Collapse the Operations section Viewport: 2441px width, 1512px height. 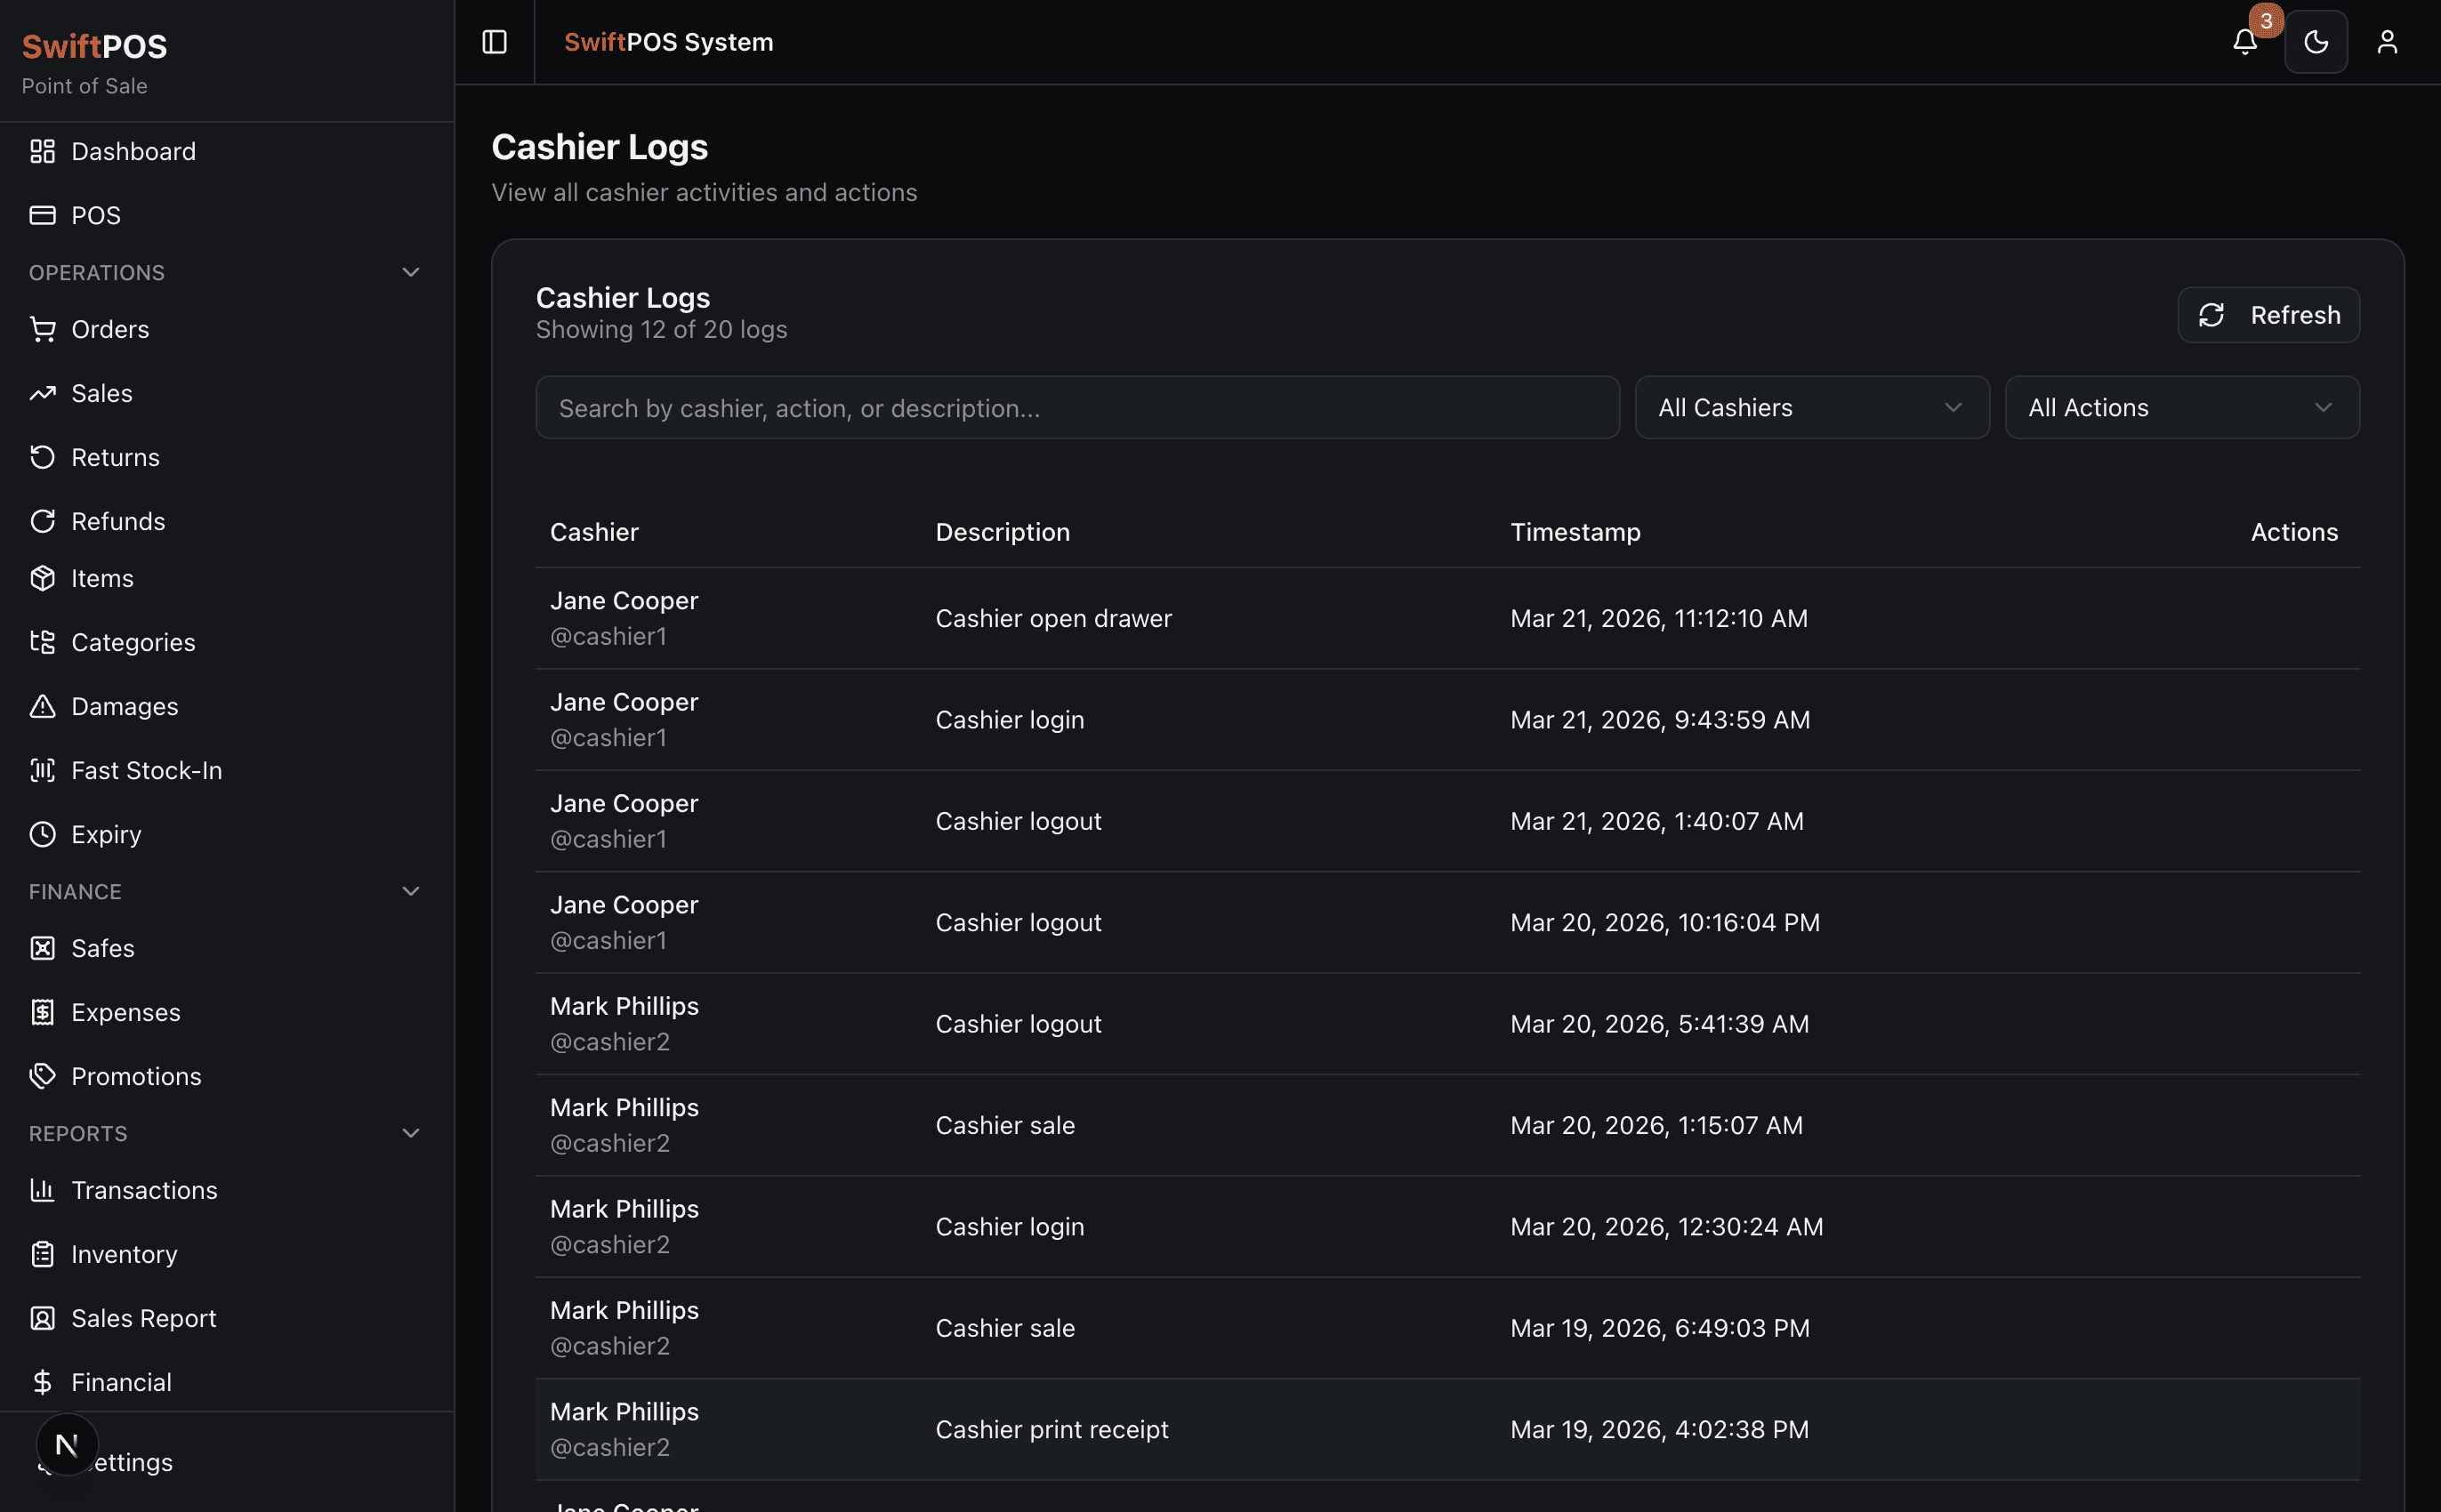click(410, 272)
